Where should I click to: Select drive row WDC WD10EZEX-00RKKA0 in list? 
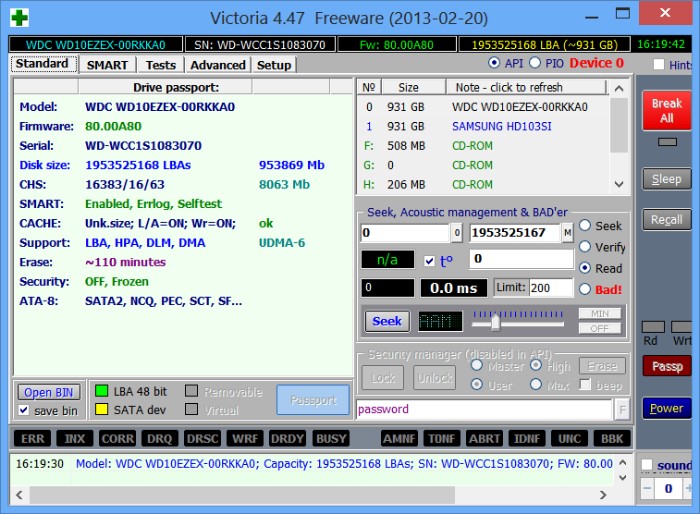tap(483, 107)
